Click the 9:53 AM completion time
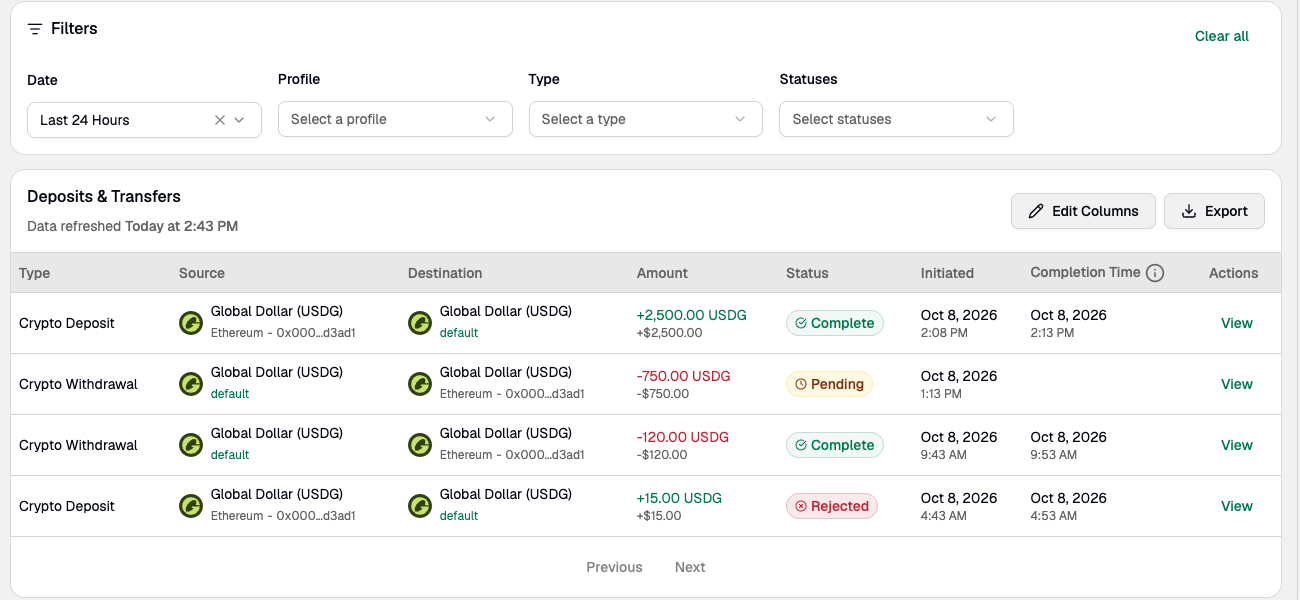Screen dimensions: 1300x600 pos(1054,455)
